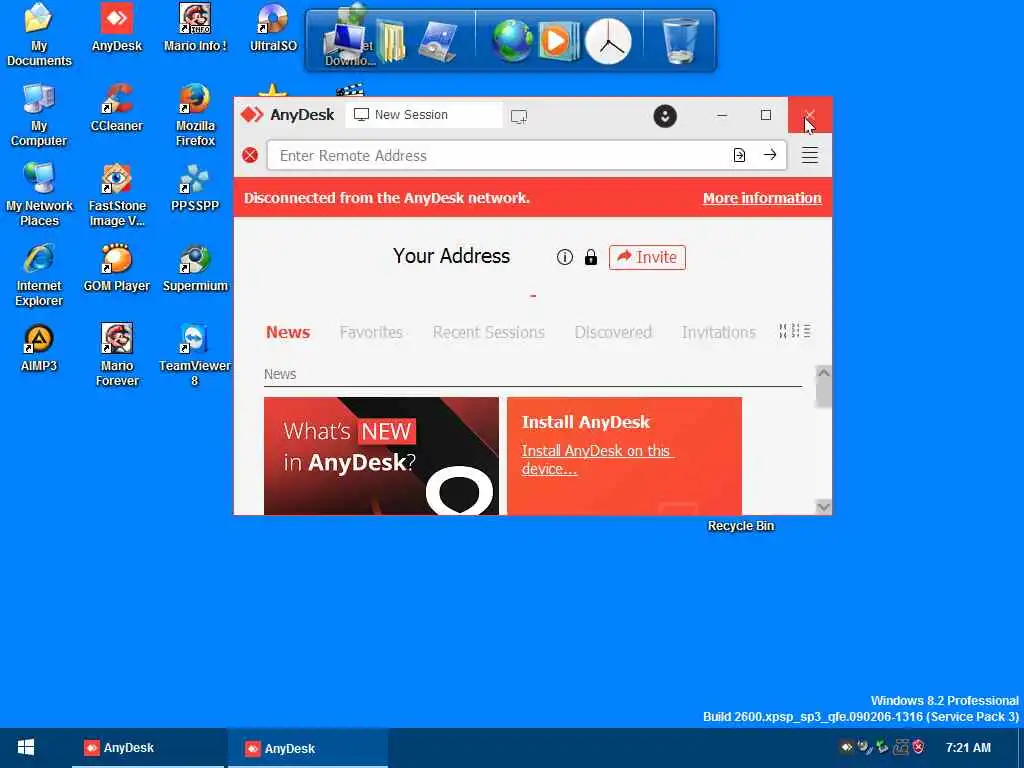Select the AIMP3 desktop shortcut
Screen dimensions: 1024x768
click(39, 347)
